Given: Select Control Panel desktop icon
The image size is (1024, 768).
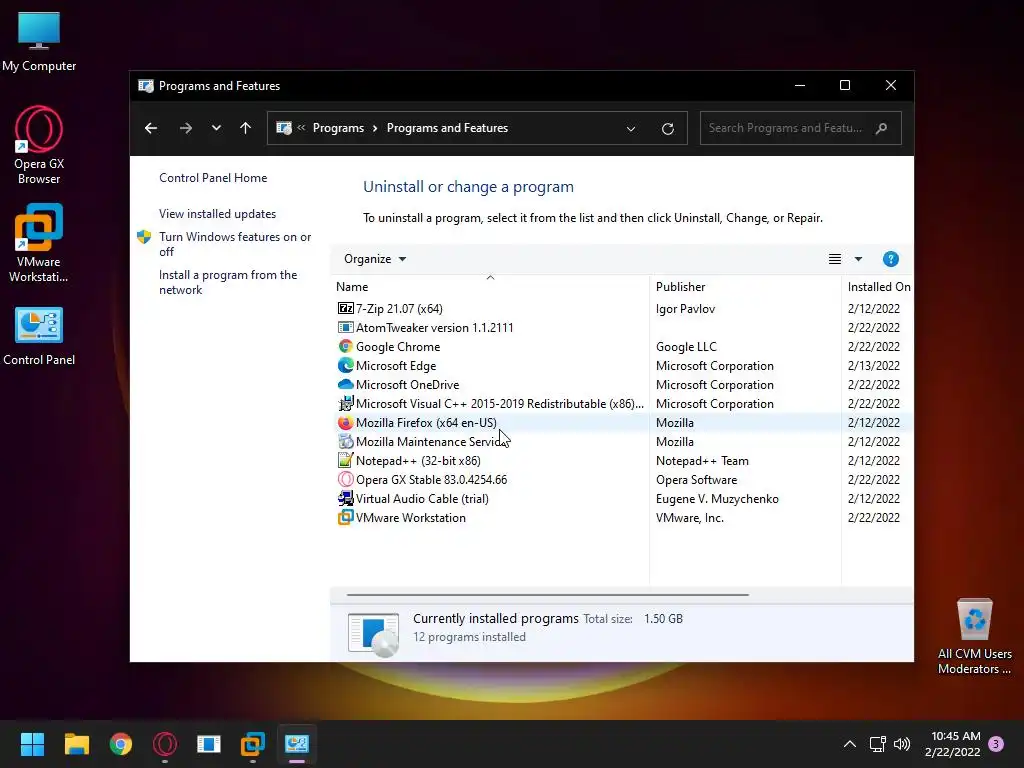Looking at the screenshot, I should pos(39,336).
